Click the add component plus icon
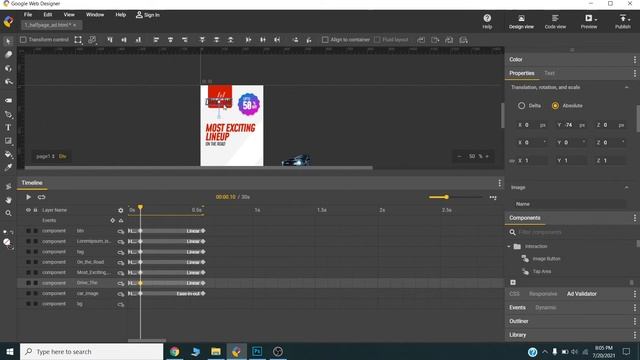Viewport: 640px width, 360px height. 513,282
